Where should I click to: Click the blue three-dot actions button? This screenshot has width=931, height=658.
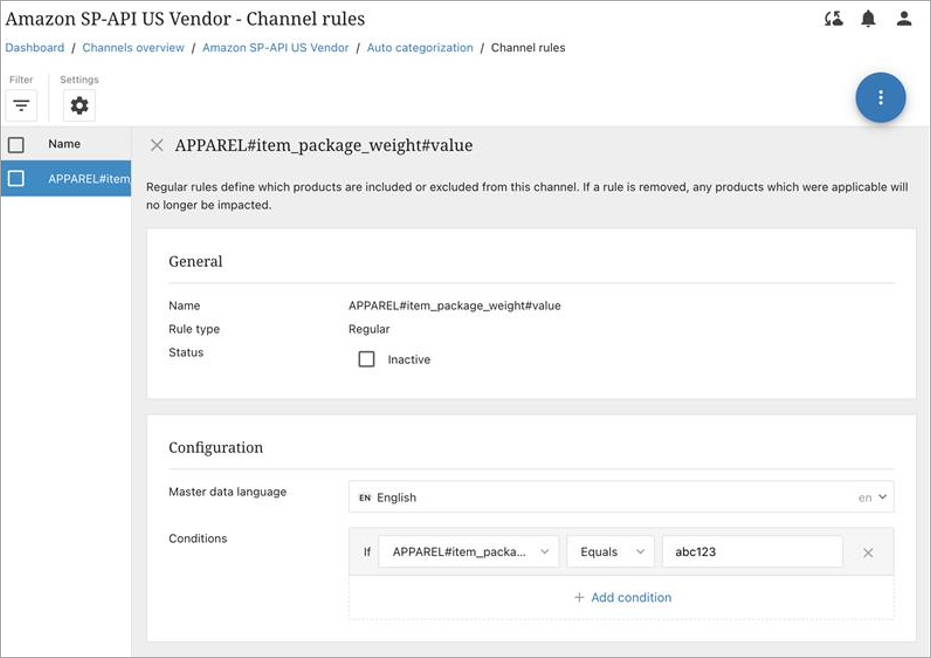[880, 97]
